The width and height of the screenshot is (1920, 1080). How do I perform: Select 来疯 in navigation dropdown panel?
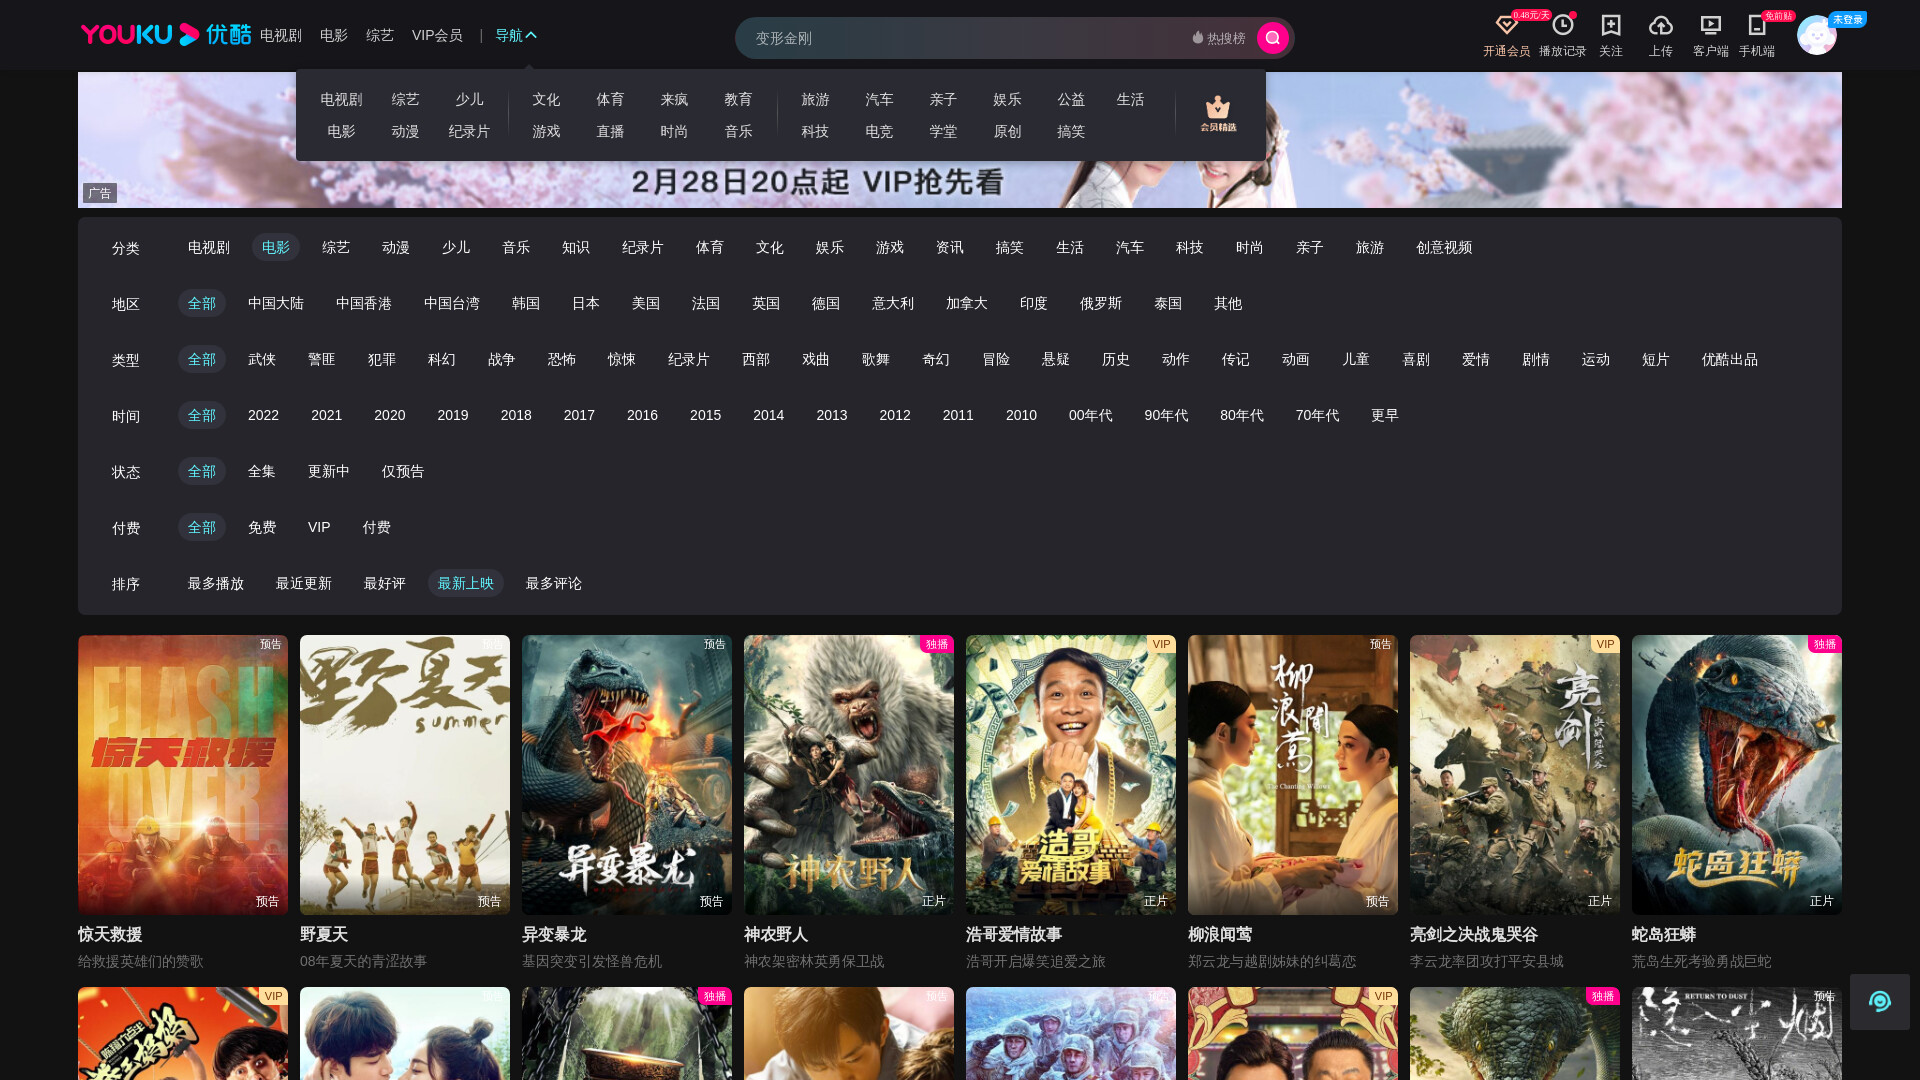point(674,99)
